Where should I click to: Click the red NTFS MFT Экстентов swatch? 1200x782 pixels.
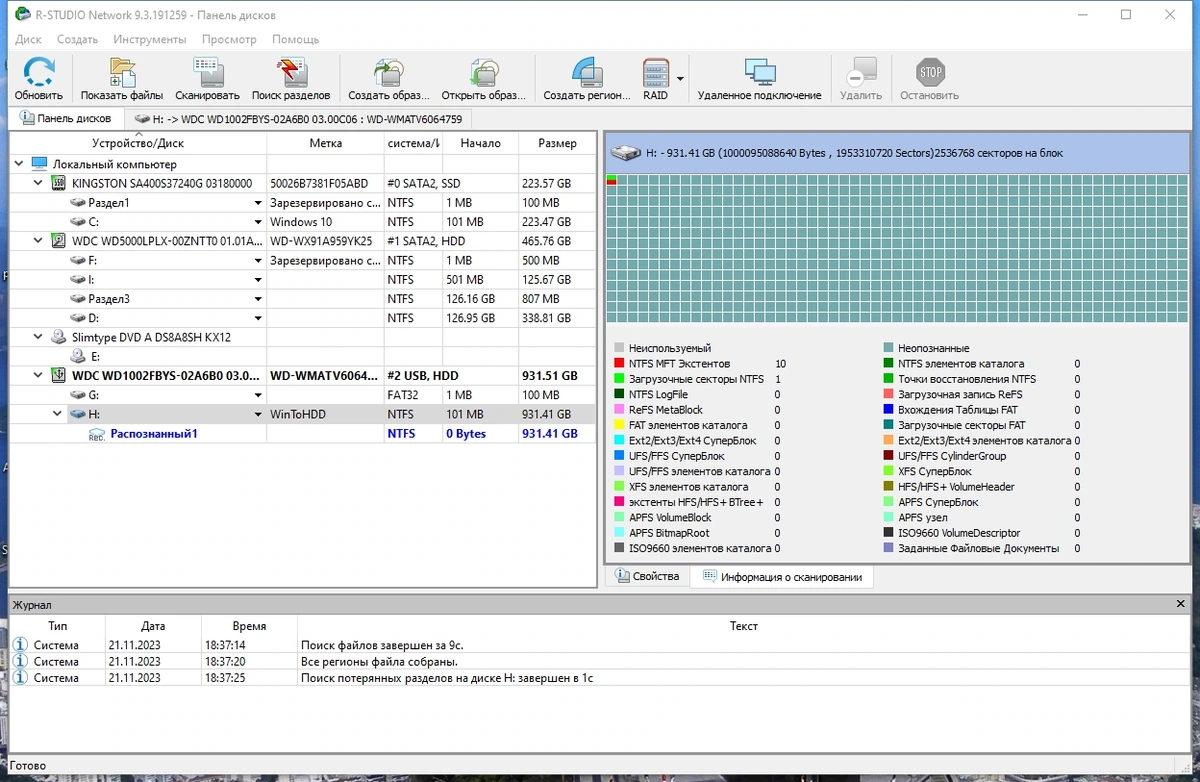(x=619, y=364)
